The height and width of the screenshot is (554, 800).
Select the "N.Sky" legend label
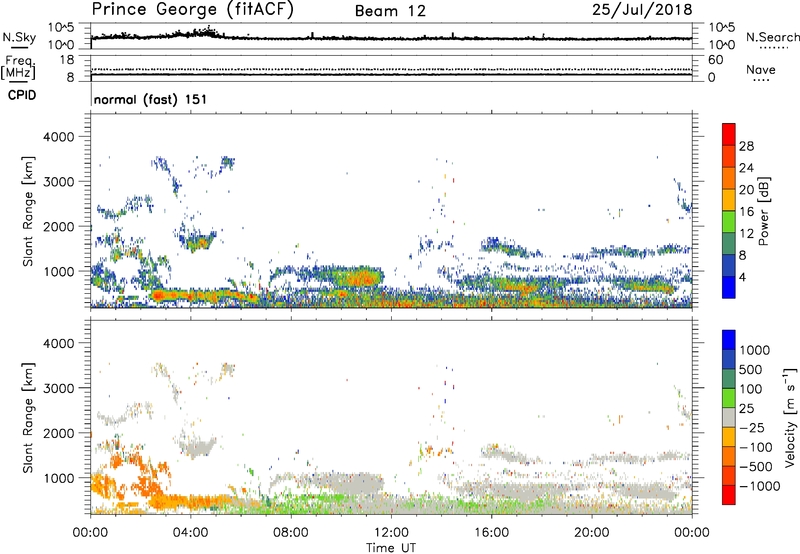(19, 37)
